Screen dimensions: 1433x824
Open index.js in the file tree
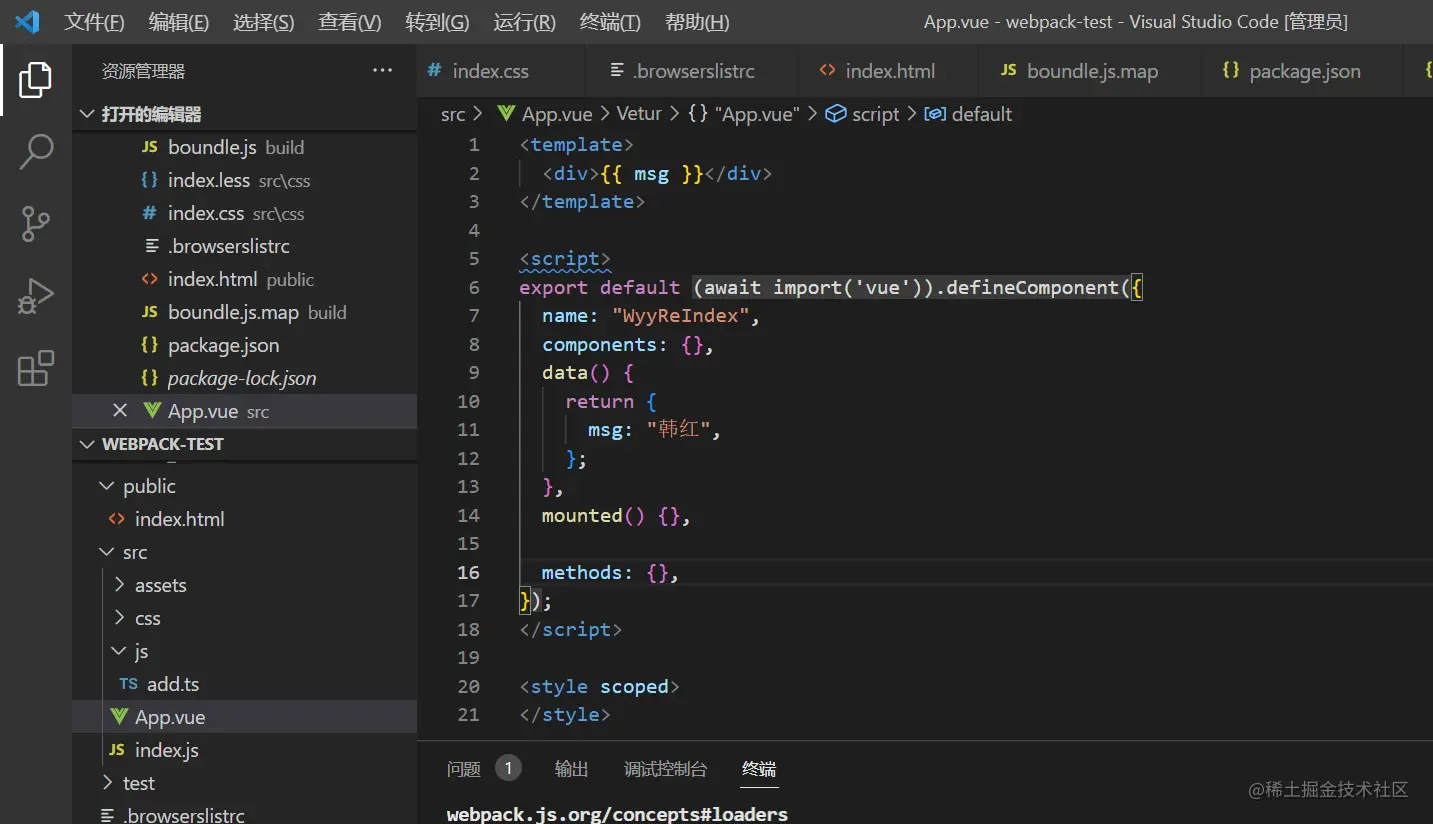pyautogui.click(x=167, y=750)
